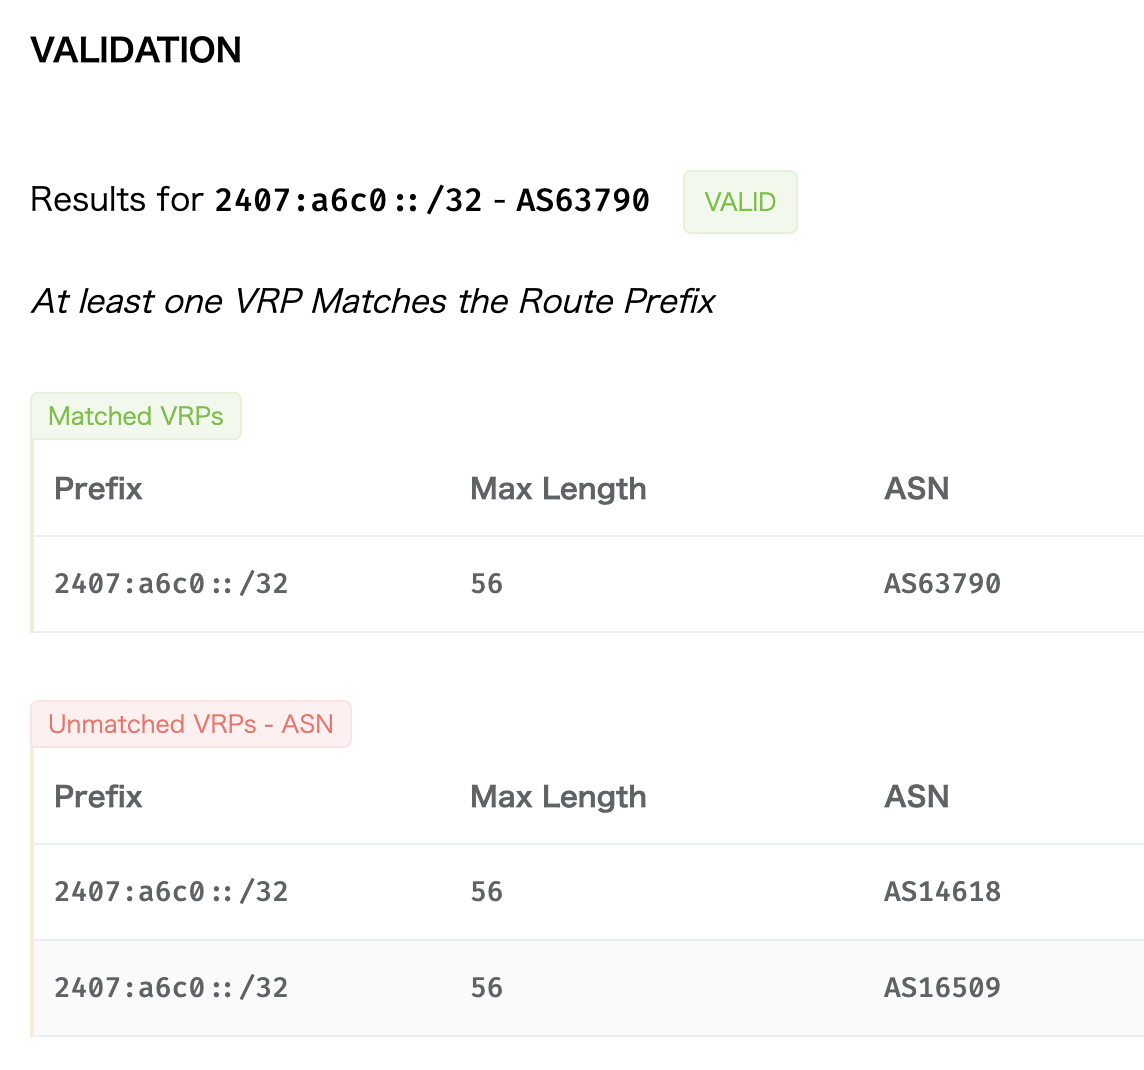Open the AS14618 entry in Unmatched VRPs

coord(942,892)
